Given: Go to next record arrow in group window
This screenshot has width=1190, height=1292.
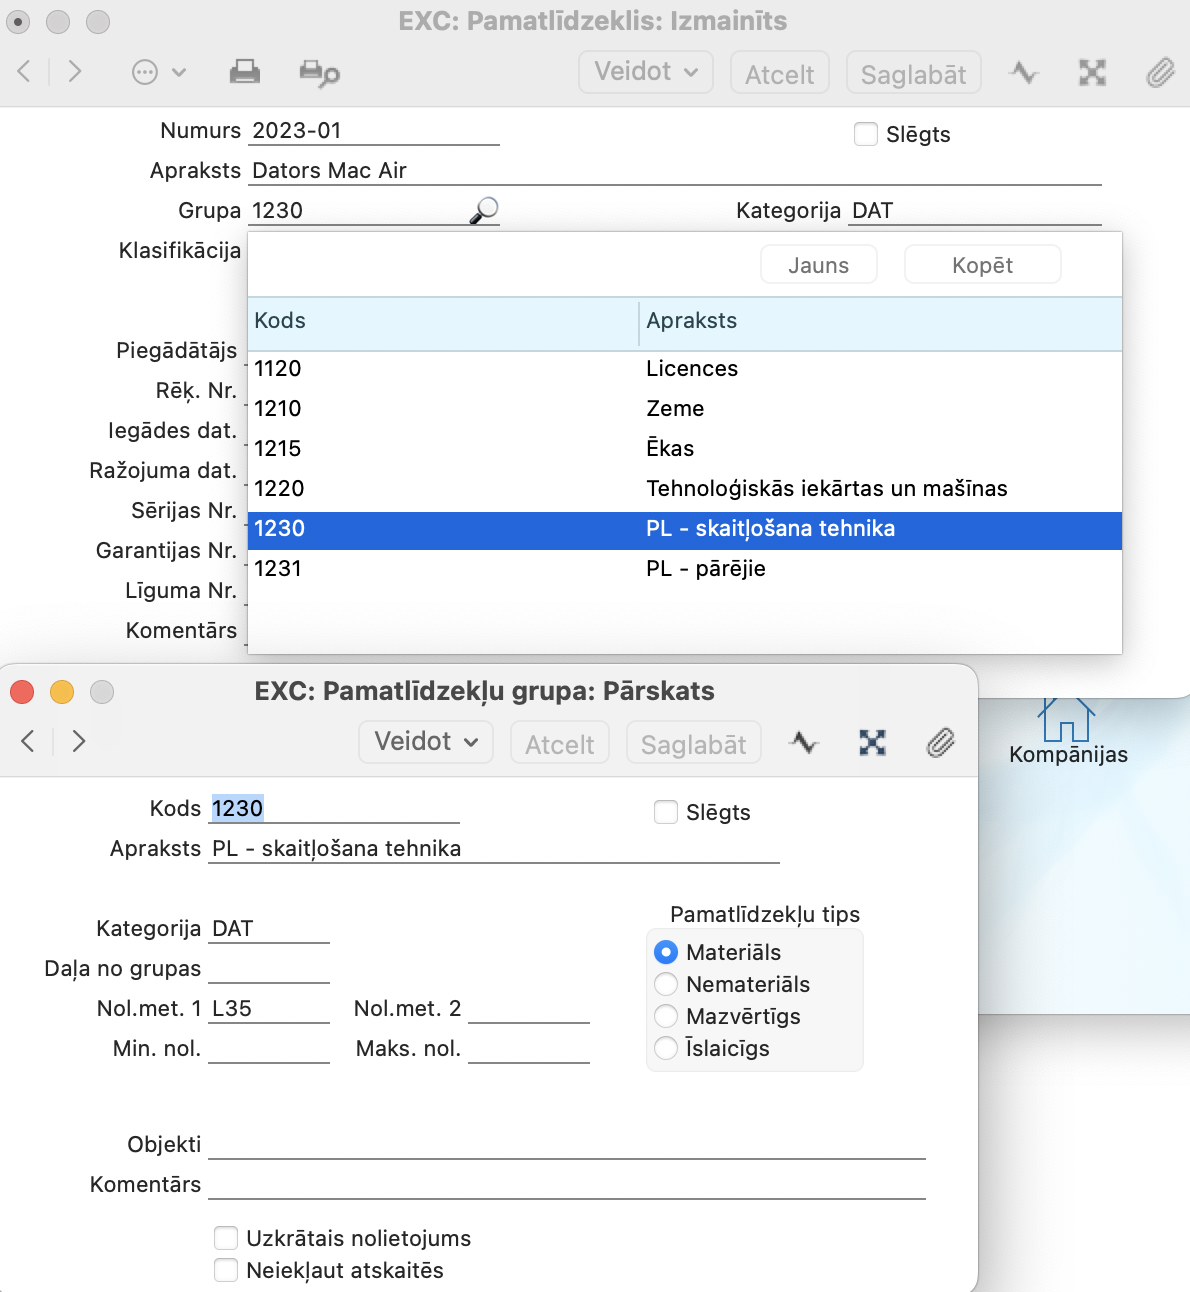Looking at the screenshot, I should pos(79,741).
